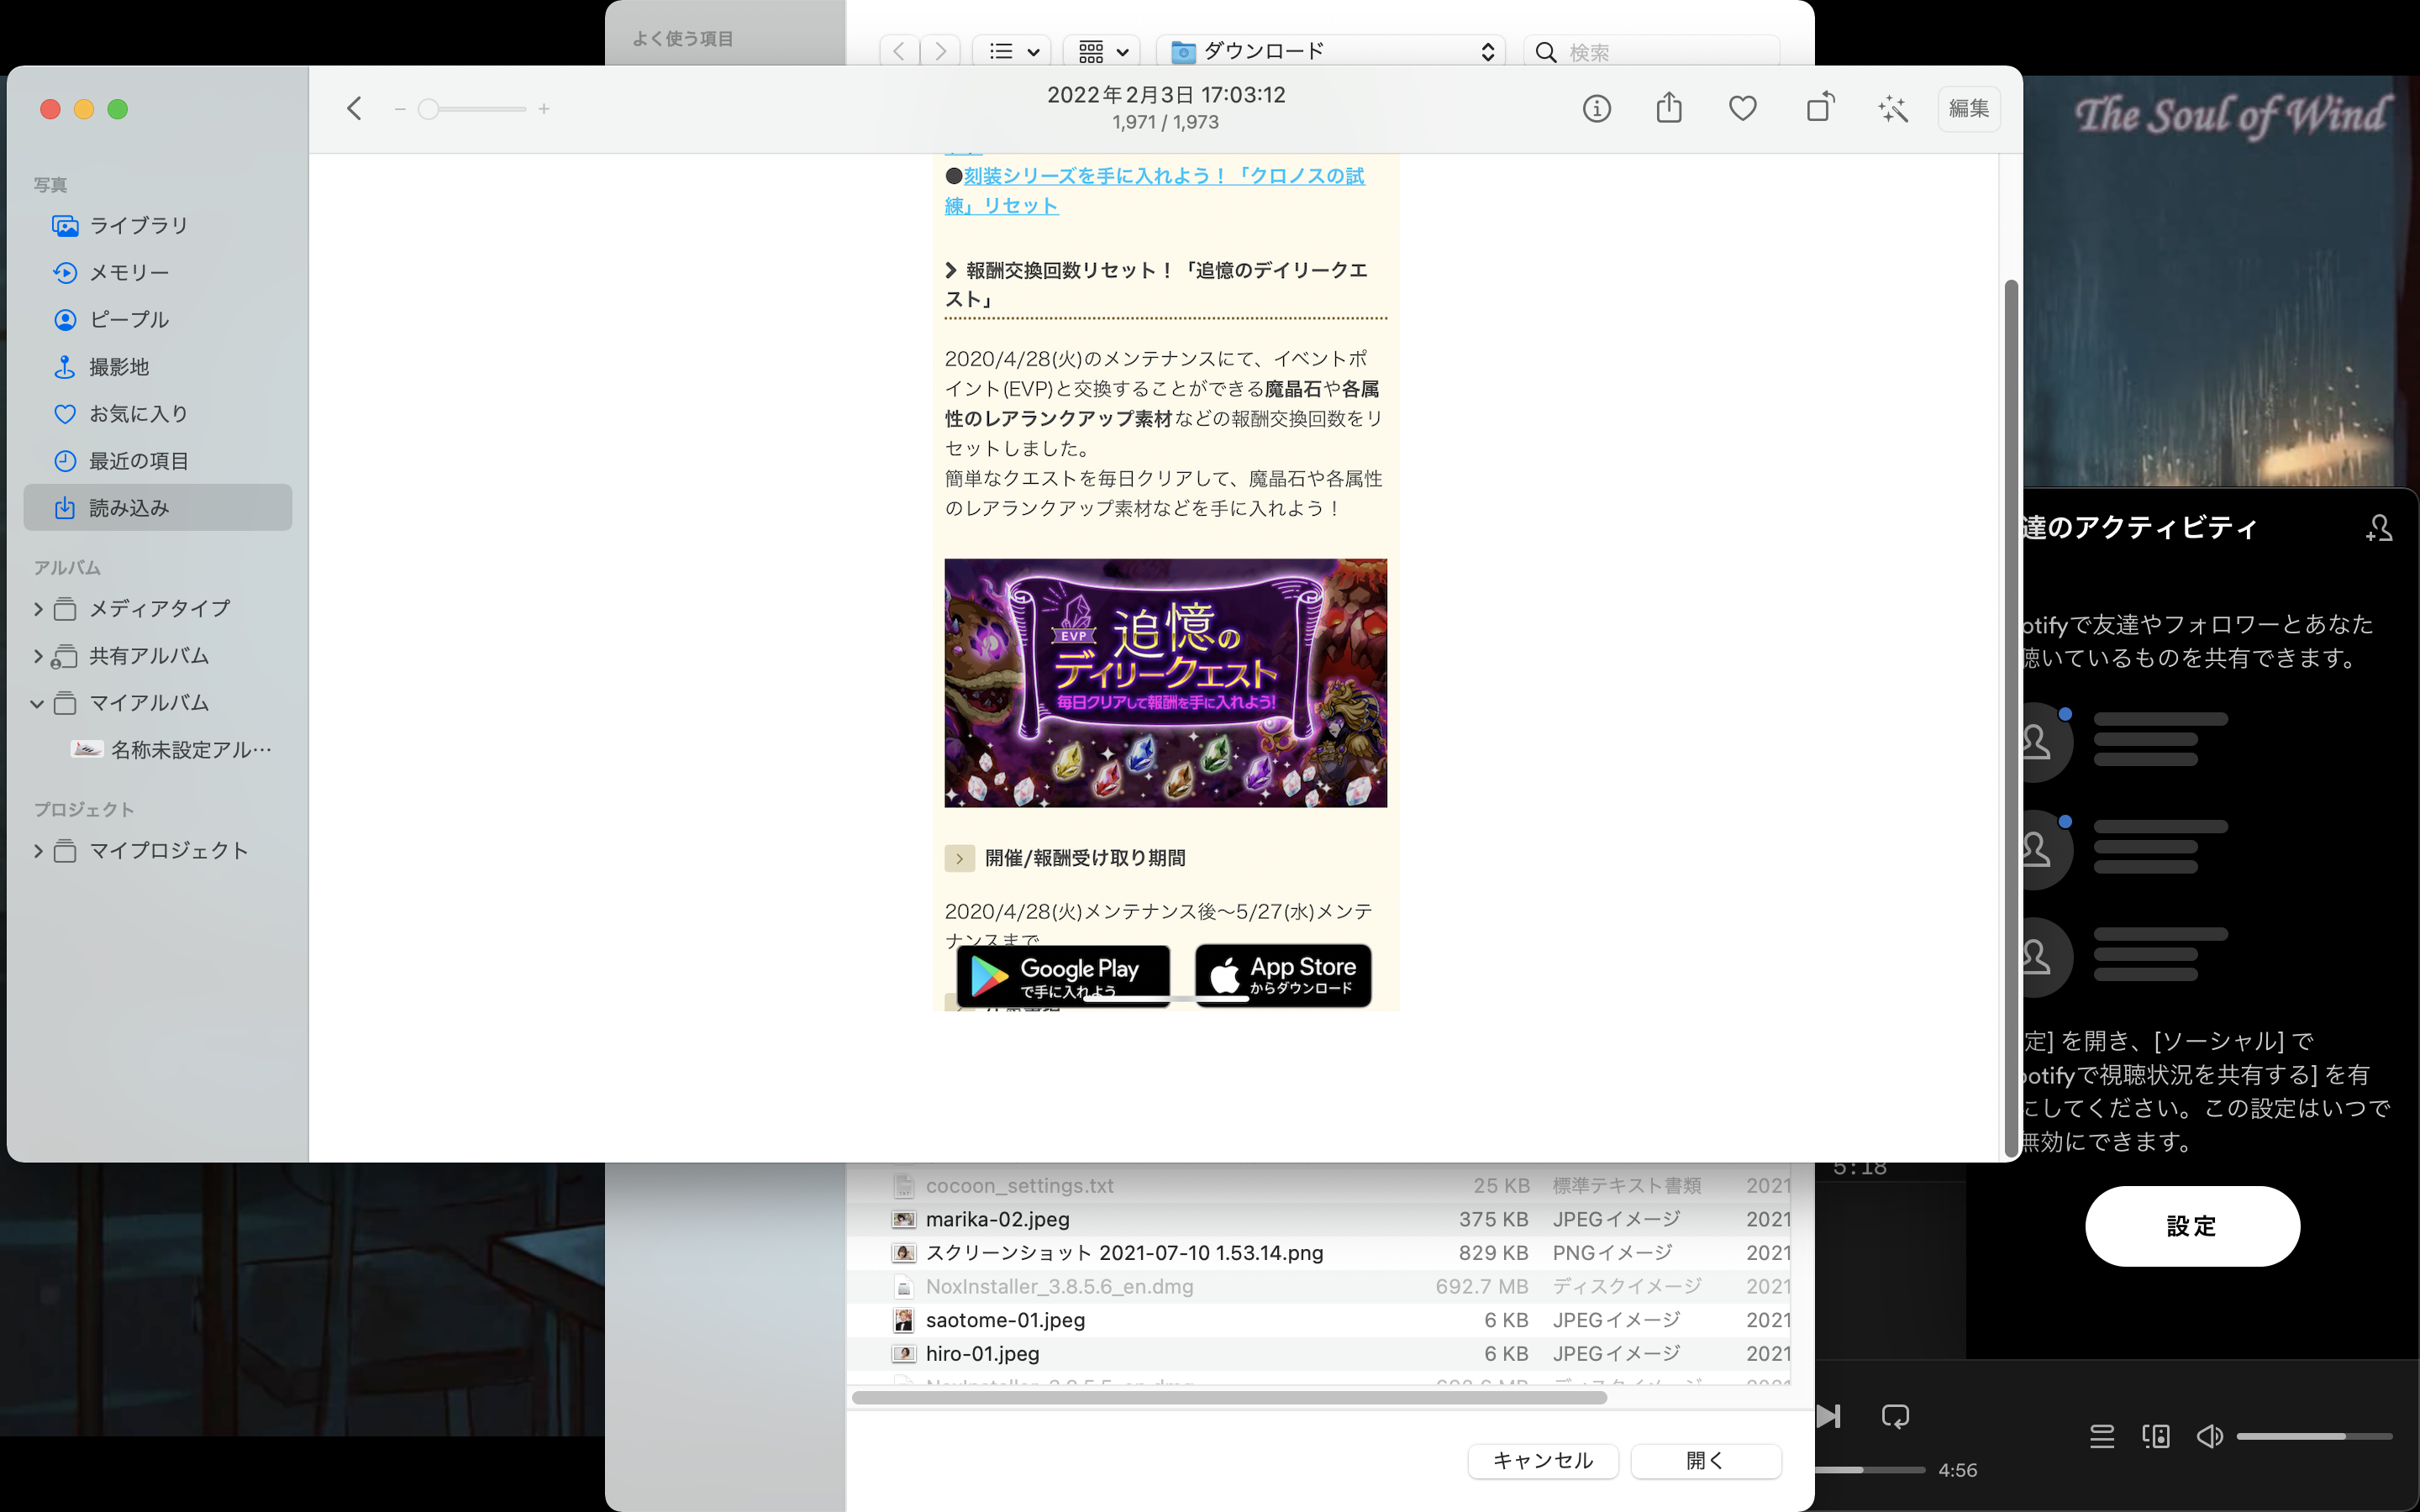2420x1512 pixels.
Task: Click the 開く button in file dialog
Action: (x=1705, y=1461)
